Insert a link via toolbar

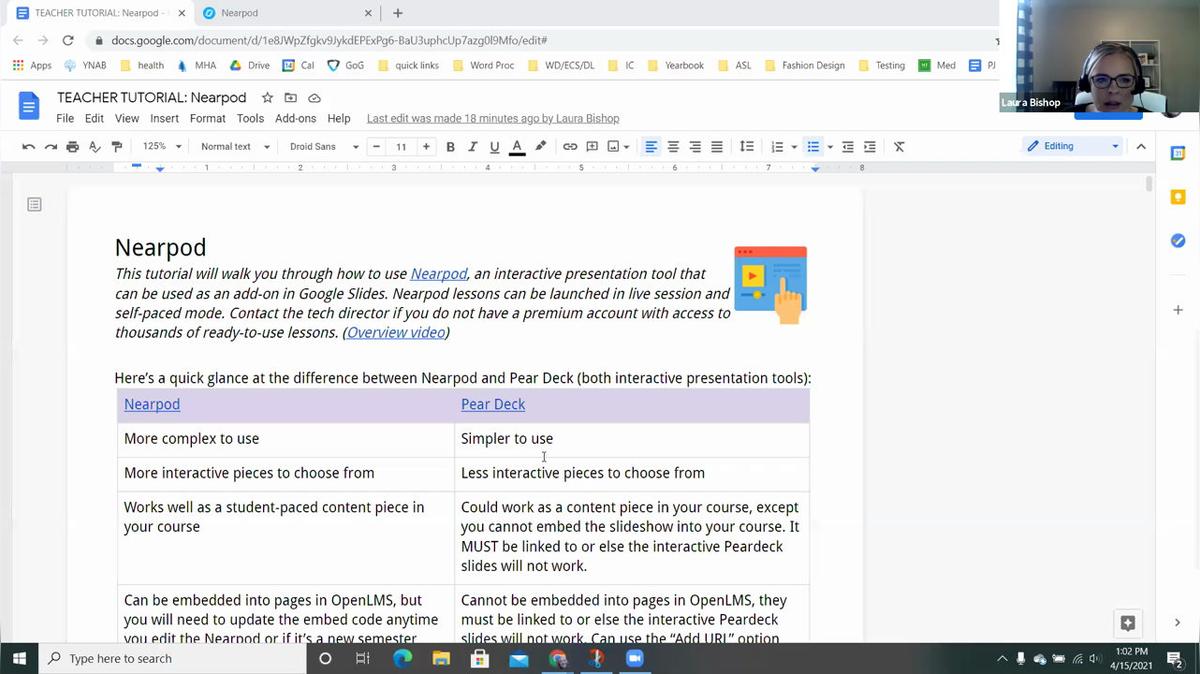coord(570,147)
